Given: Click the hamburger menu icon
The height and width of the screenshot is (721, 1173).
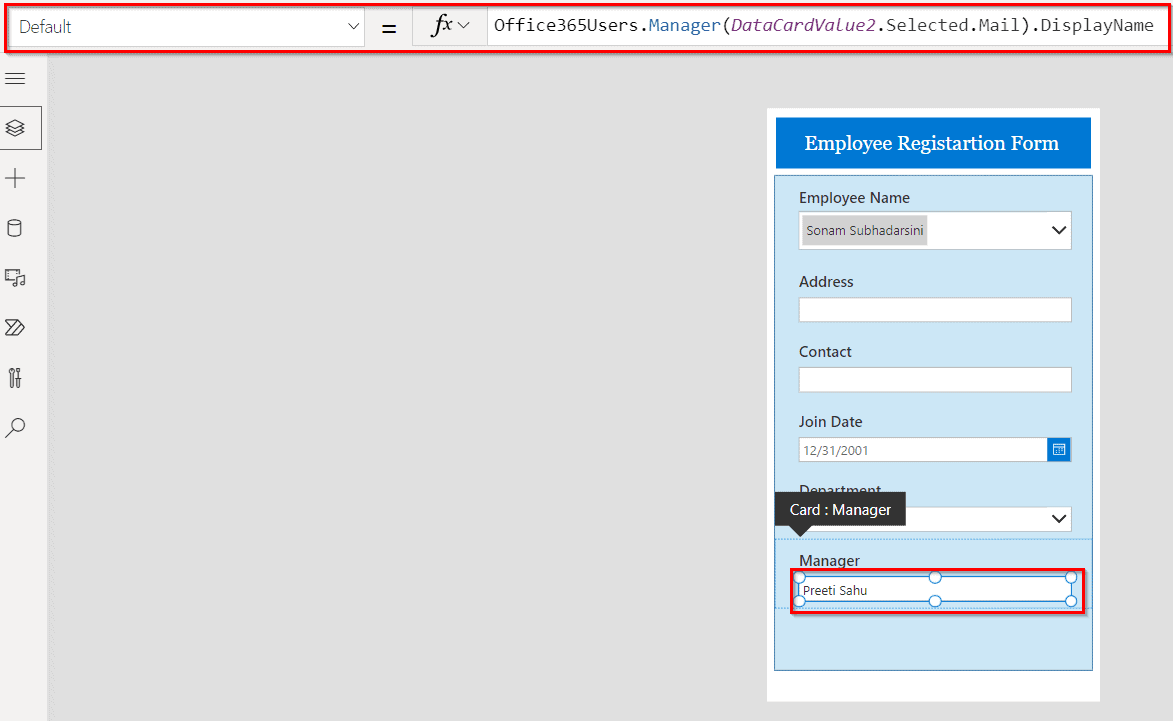Looking at the screenshot, I should coord(20,78).
